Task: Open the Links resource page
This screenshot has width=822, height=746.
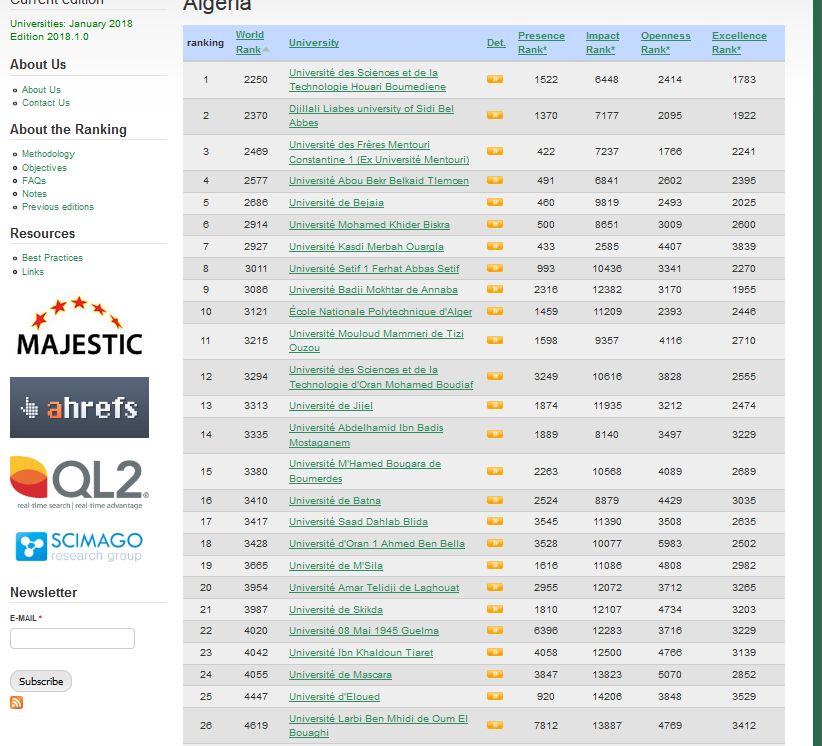Action: [x=33, y=272]
